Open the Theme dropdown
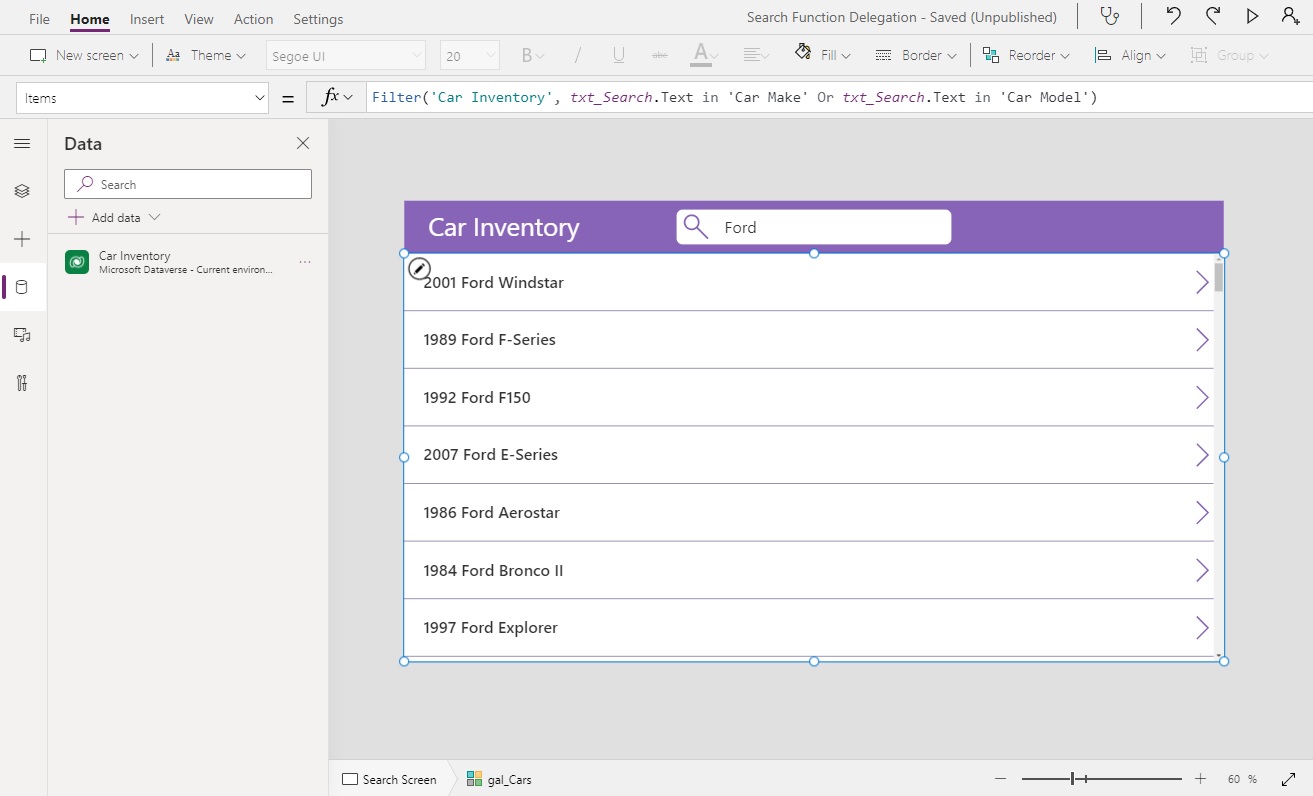This screenshot has width=1313, height=796. (x=207, y=54)
